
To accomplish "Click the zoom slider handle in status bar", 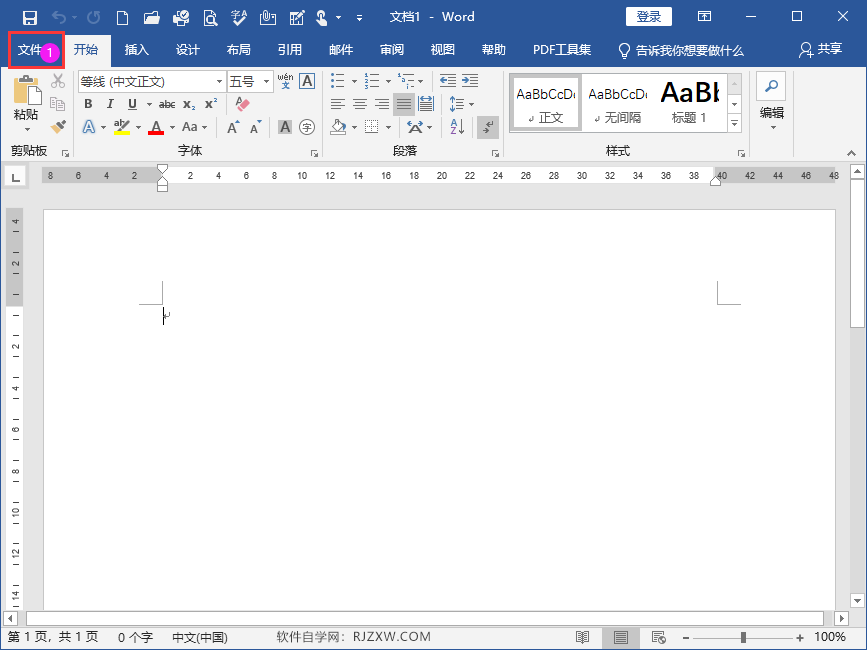I will coord(743,637).
